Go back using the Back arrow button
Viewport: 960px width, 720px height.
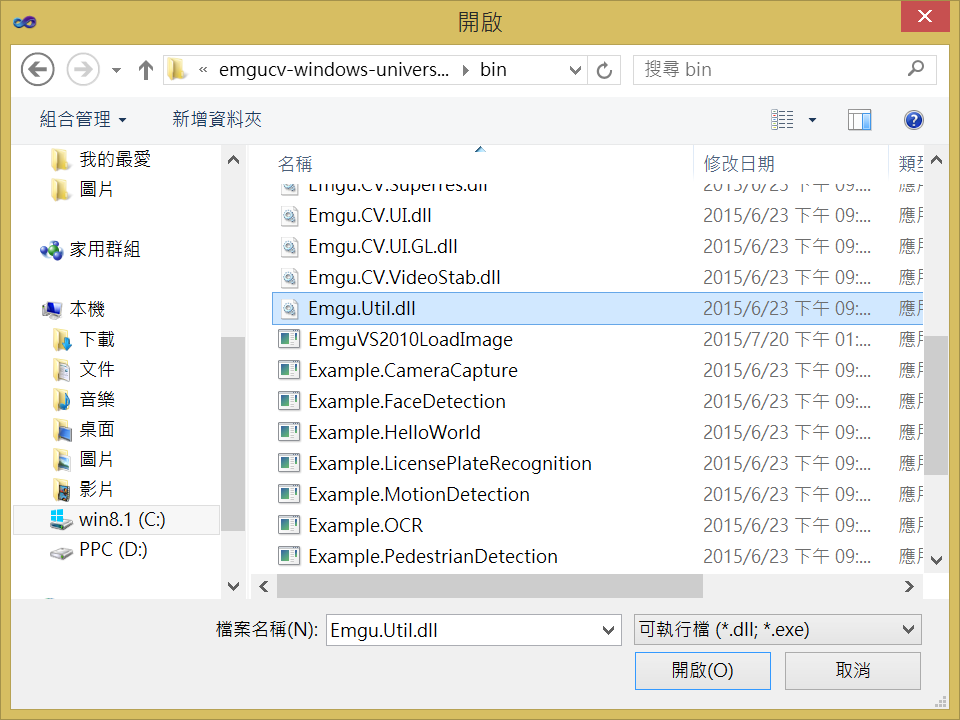coord(37,69)
